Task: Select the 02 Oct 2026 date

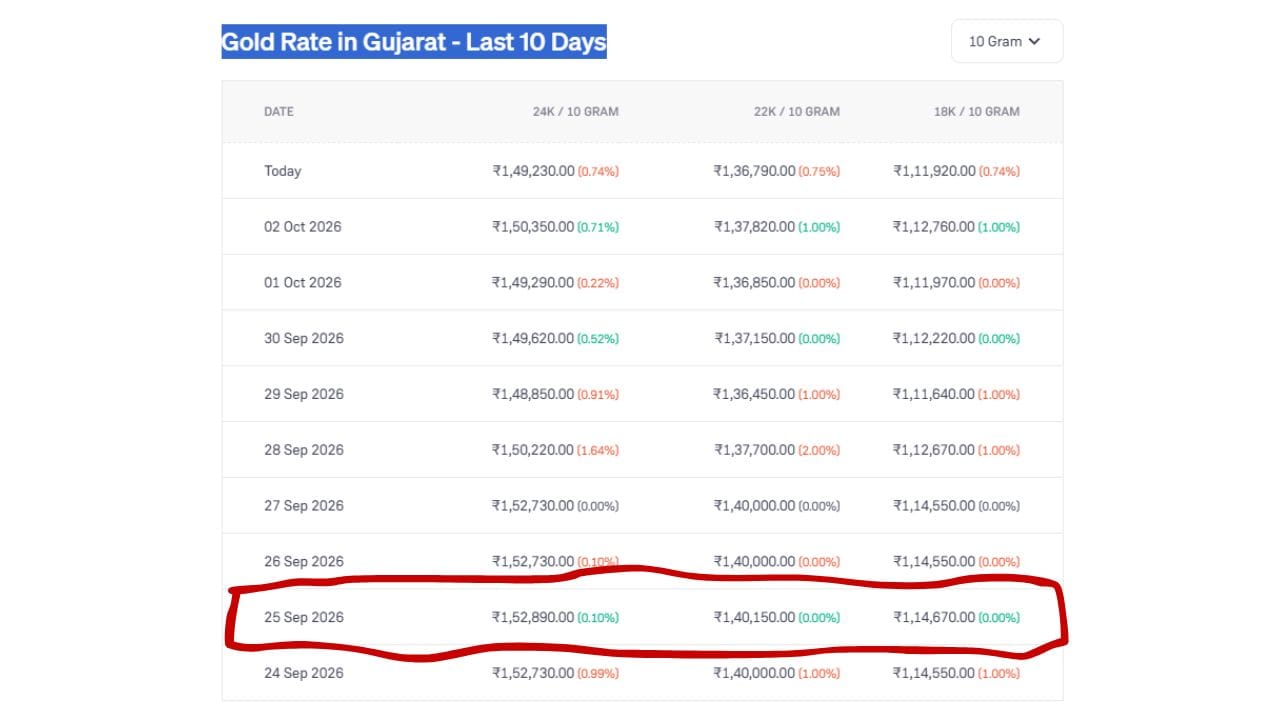Action: pos(303,227)
